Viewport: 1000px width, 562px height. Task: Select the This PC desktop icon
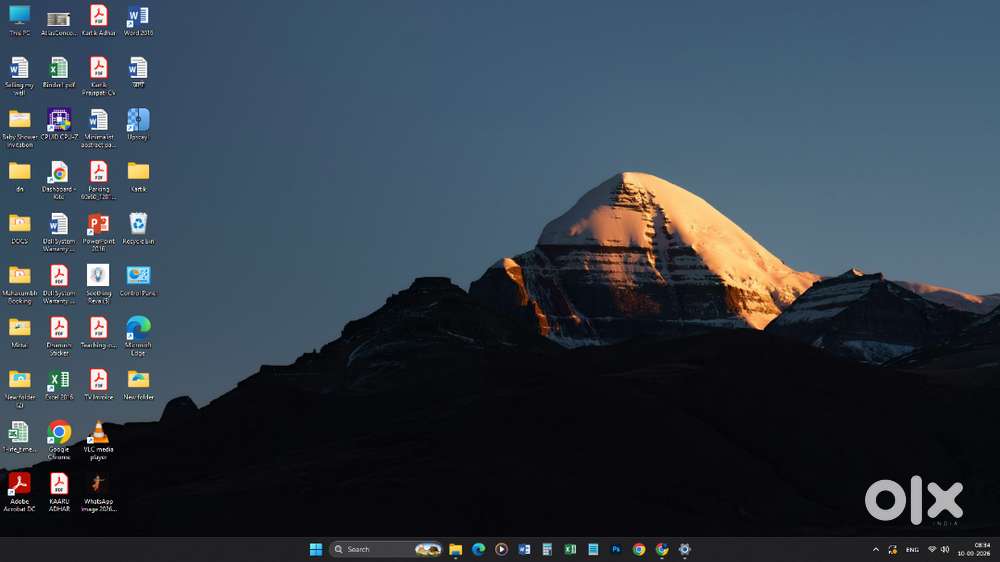[19, 20]
